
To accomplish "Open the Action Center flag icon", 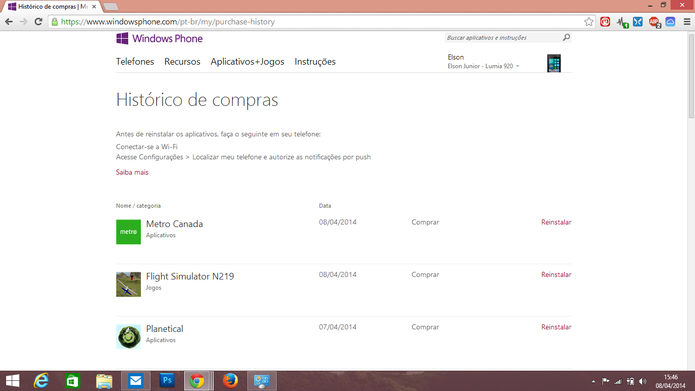I will coord(605,381).
